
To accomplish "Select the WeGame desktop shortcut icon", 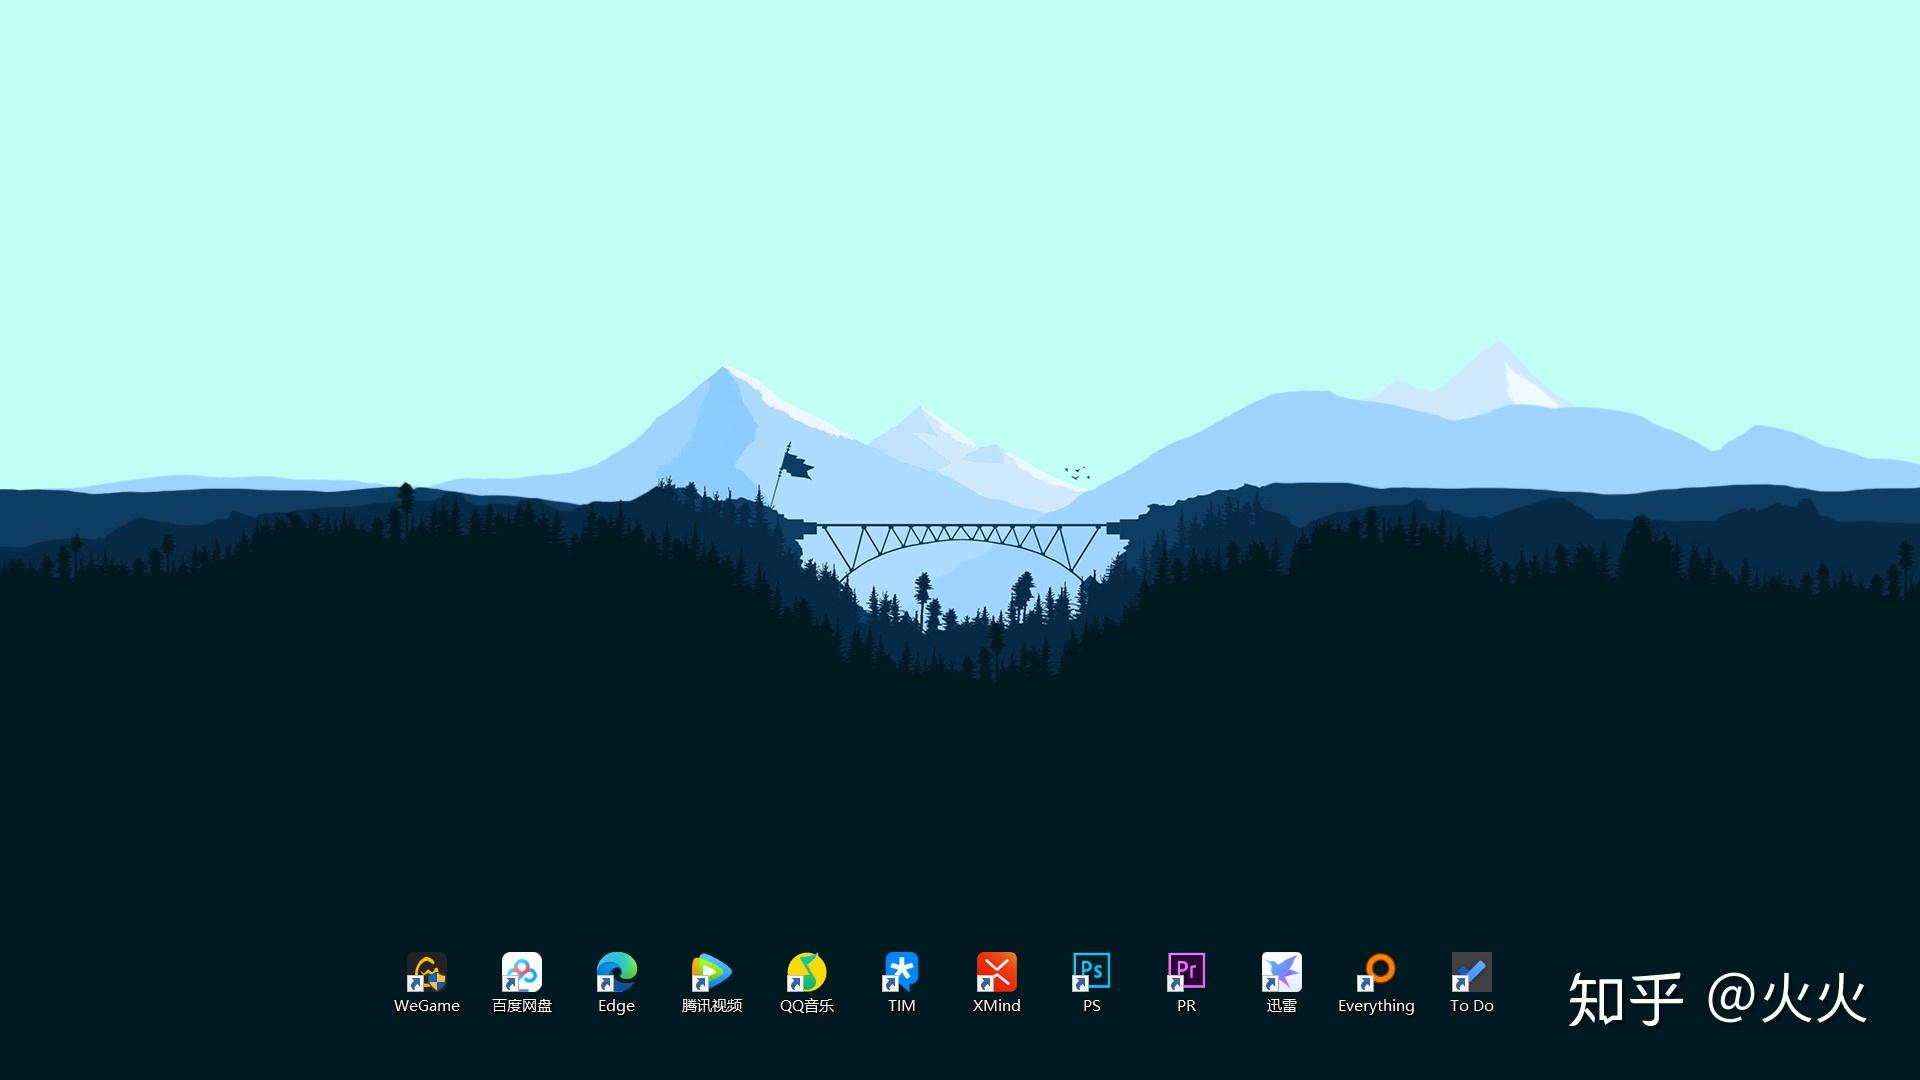I will tap(426, 972).
